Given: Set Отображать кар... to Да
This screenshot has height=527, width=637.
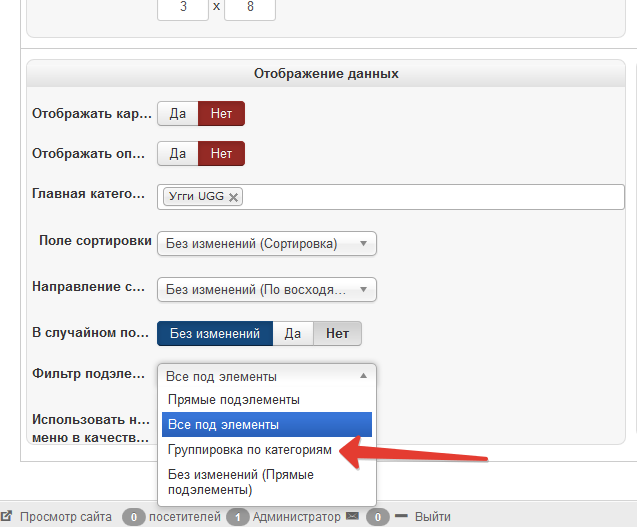Looking at the screenshot, I should tap(178, 113).
